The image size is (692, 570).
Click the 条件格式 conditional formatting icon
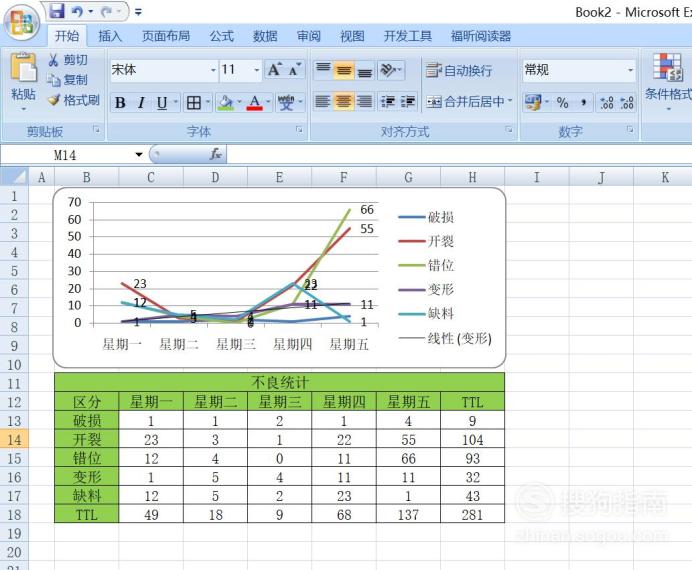[668, 67]
